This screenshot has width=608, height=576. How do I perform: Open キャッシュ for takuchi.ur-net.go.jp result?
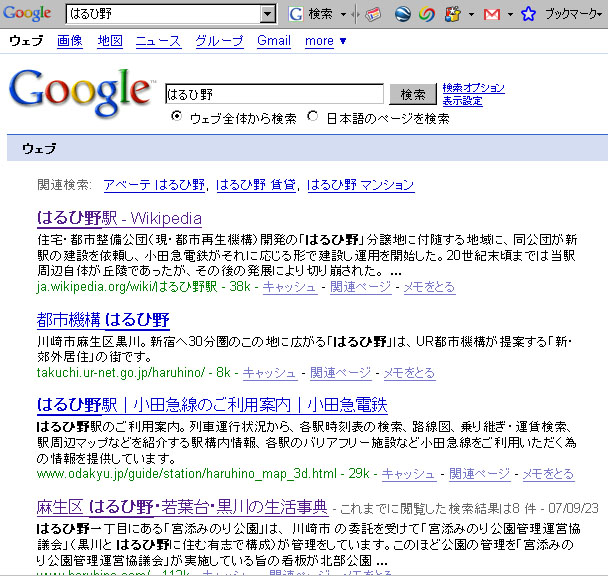point(270,373)
